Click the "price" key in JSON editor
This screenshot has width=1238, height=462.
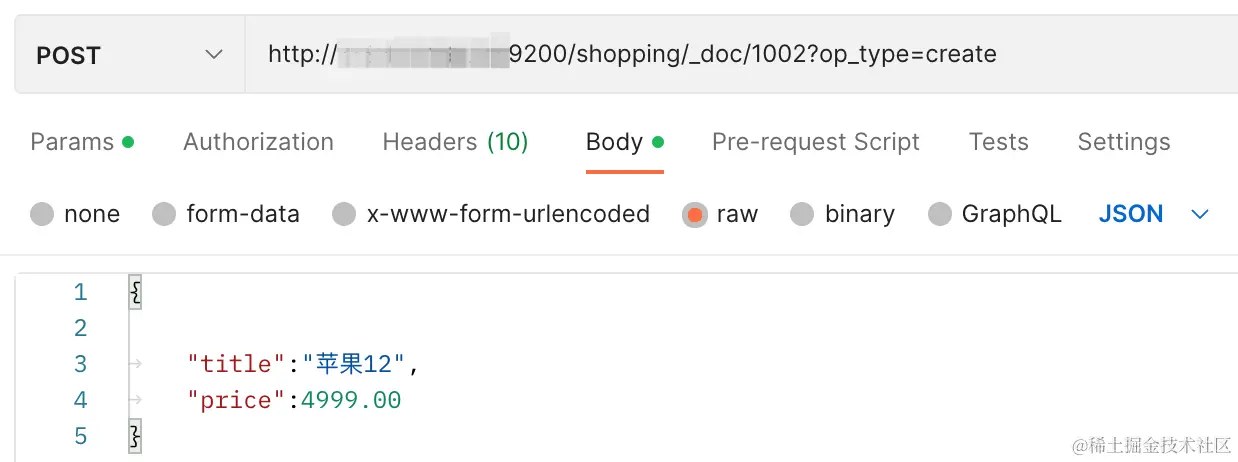236,401
